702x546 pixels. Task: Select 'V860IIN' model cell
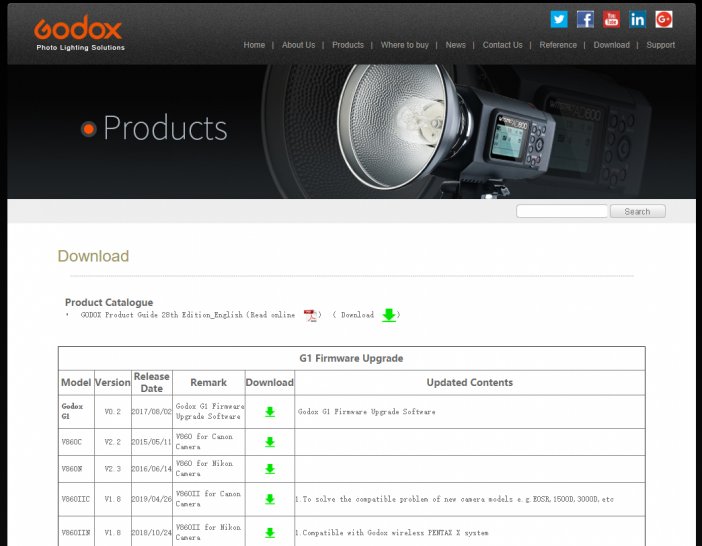click(76, 533)
